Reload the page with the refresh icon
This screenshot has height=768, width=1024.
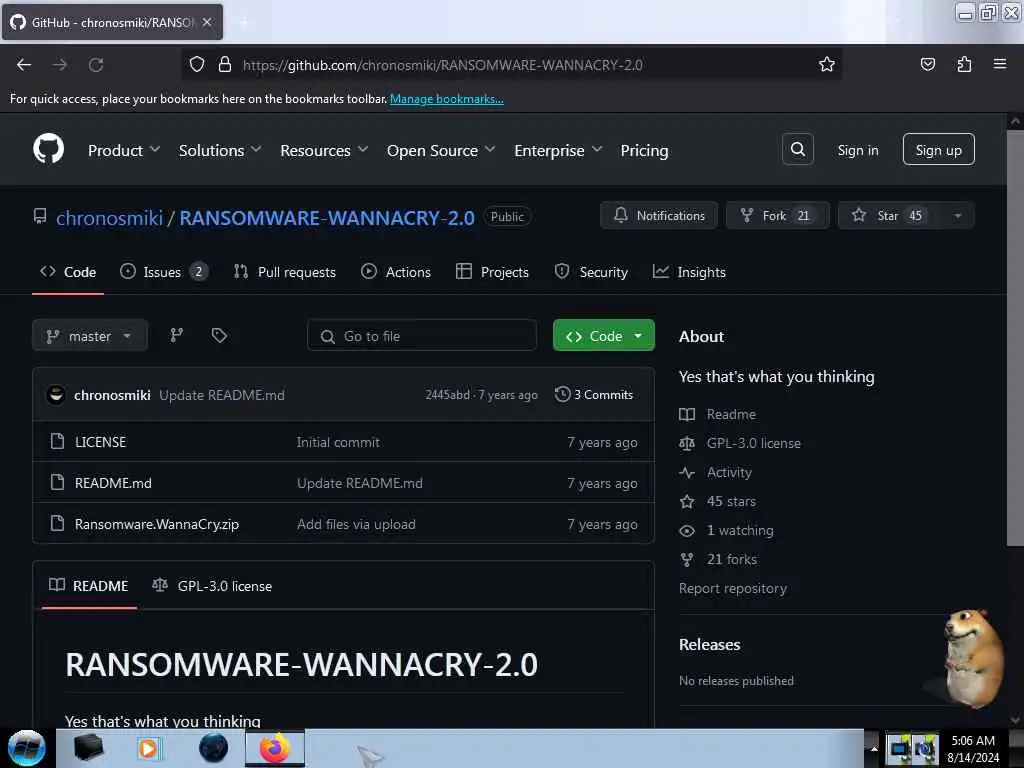tap(96, 65)
